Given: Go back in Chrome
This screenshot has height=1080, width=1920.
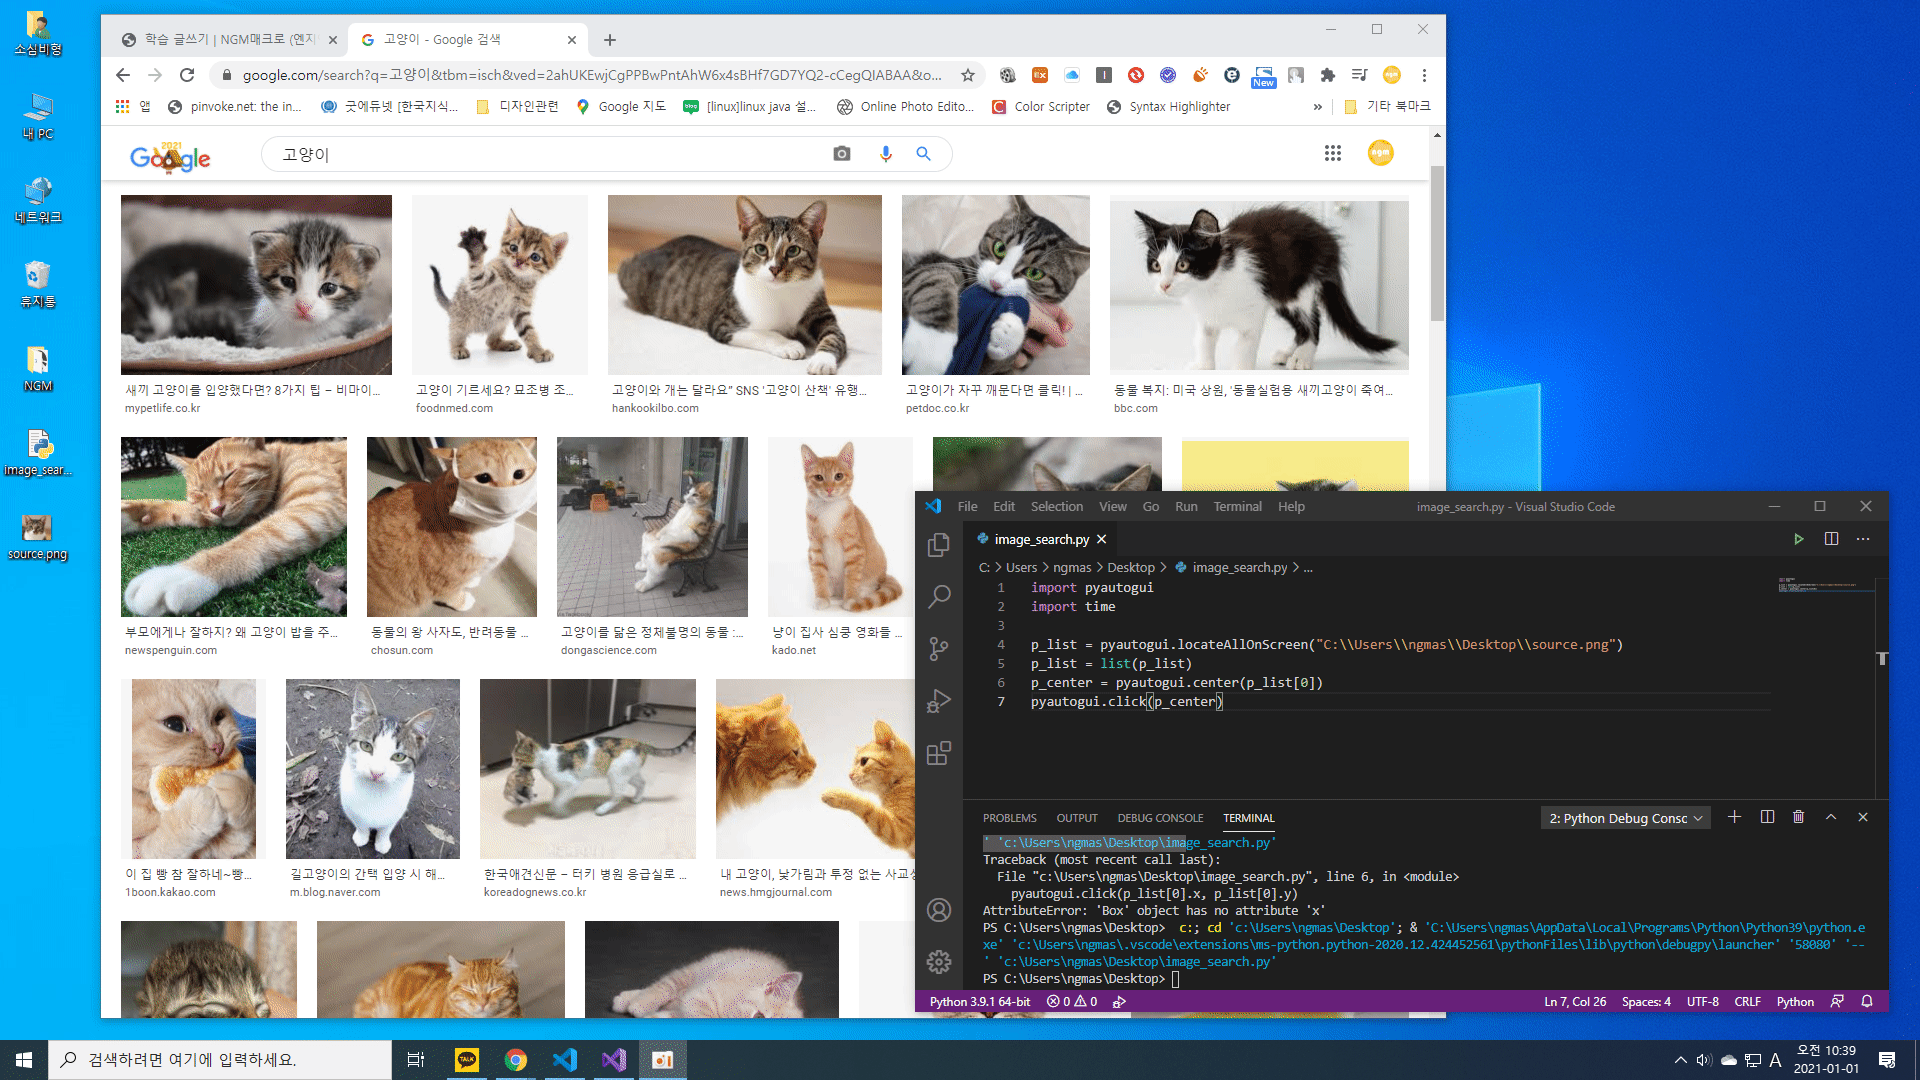Looking at the screenshot, I should (122, 75).
